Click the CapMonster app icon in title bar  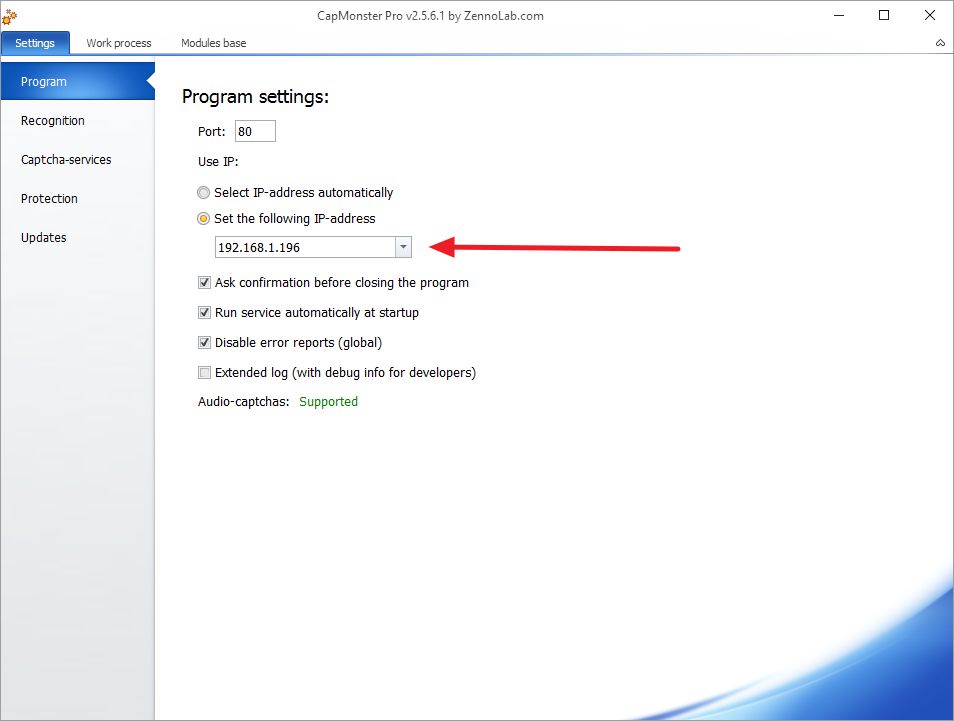tap(9, 16)
